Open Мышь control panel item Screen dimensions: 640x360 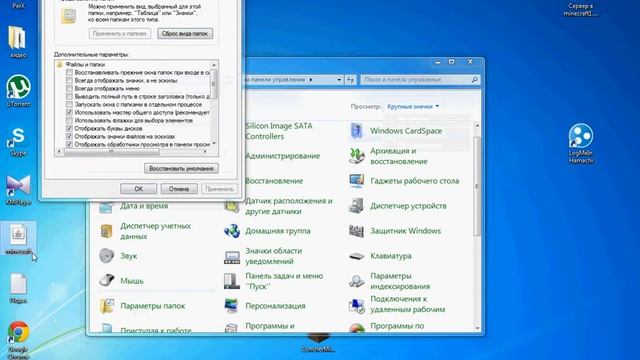[121, 281]
